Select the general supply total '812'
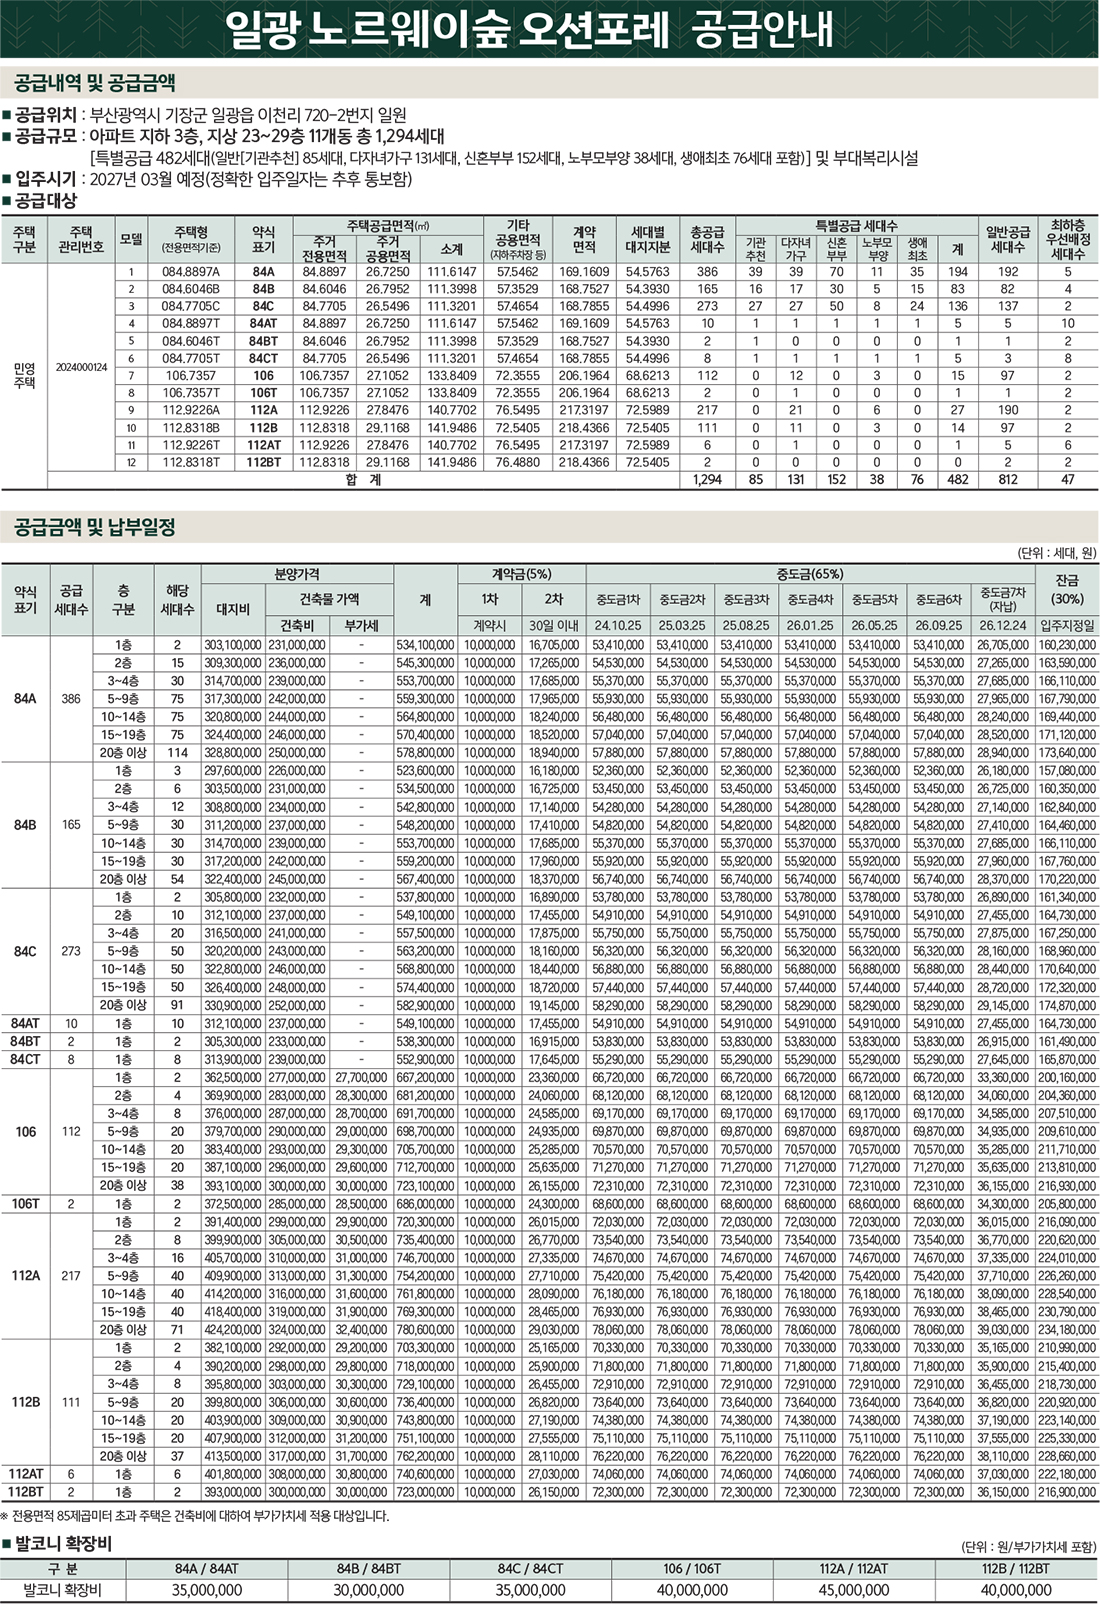This screenshot has height=1621, width=1100. pos(1008,480)
